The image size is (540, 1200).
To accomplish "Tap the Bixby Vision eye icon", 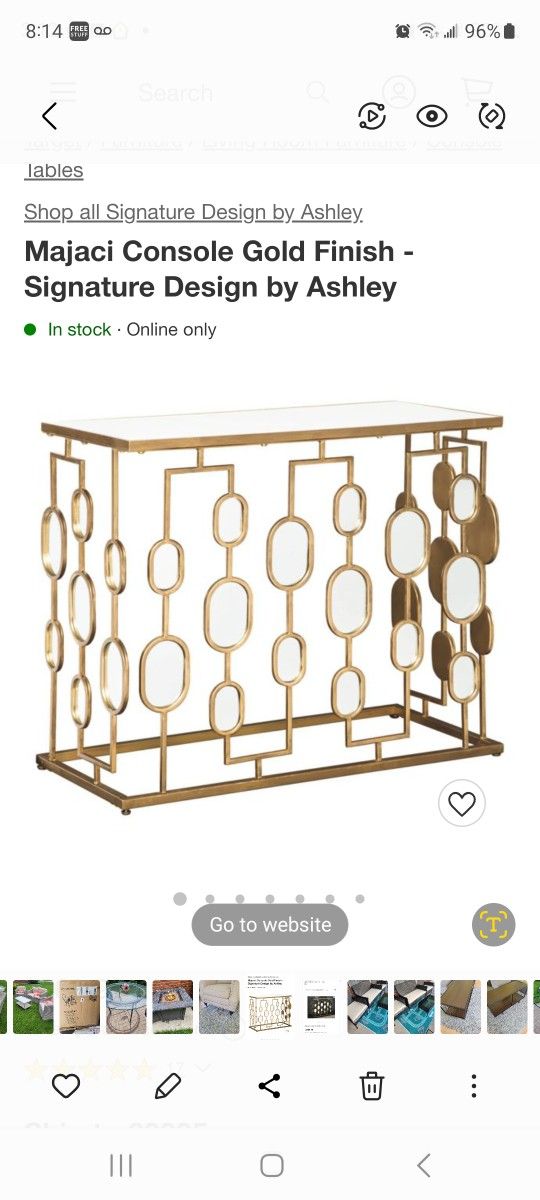I will (431, 116).
